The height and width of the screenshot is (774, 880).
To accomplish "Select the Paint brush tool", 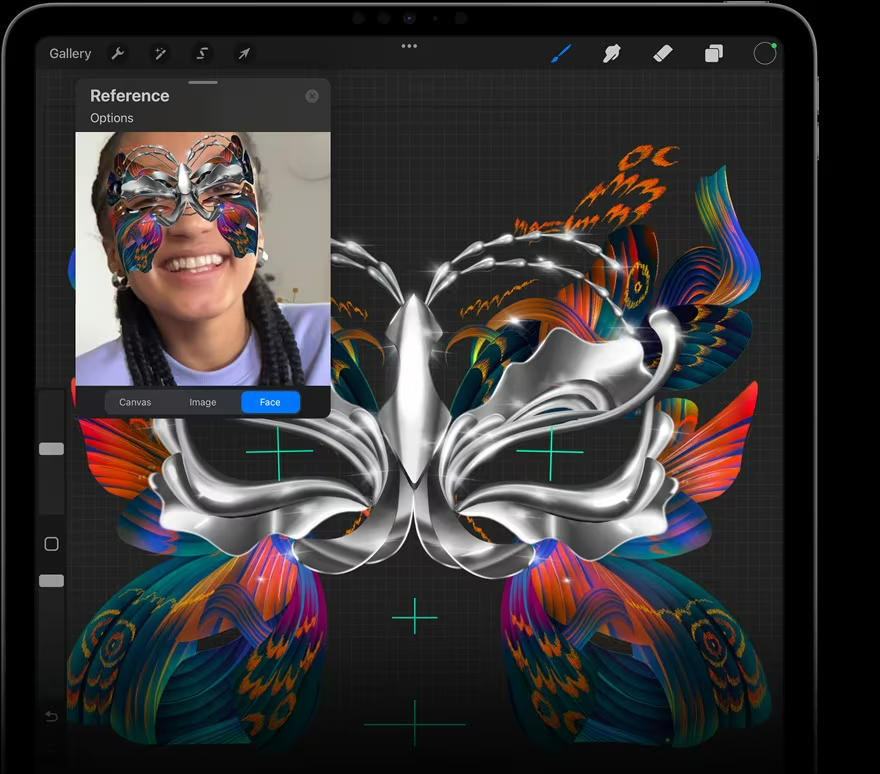I will (x=561, y=54).
